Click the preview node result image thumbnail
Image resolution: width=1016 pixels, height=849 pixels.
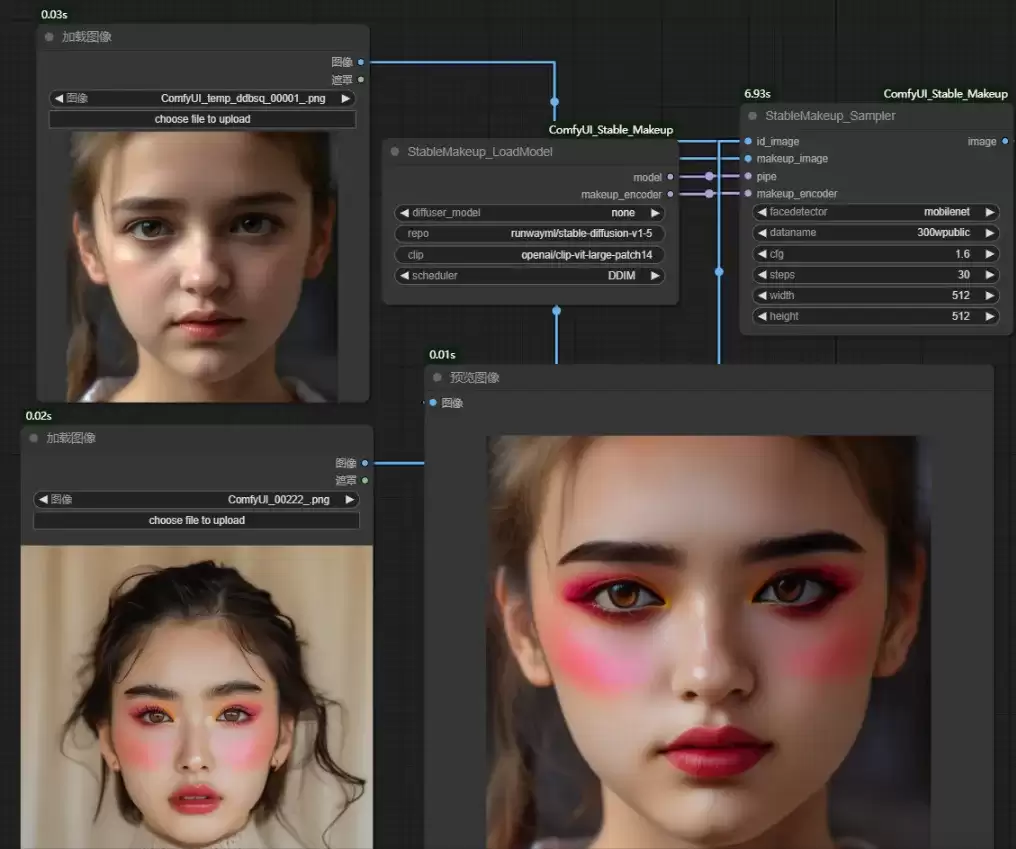pyautogui.click(x=708, y=642)
